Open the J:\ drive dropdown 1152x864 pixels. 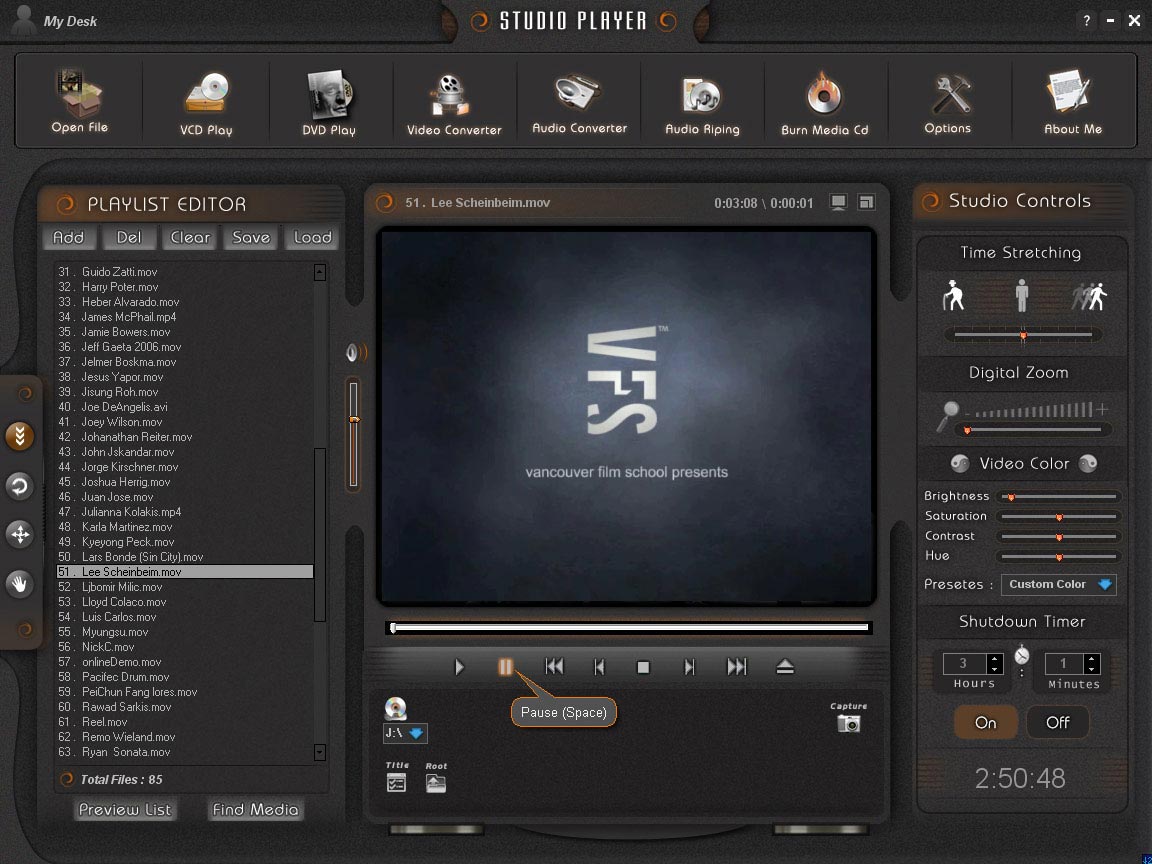[x=406, y=733]
